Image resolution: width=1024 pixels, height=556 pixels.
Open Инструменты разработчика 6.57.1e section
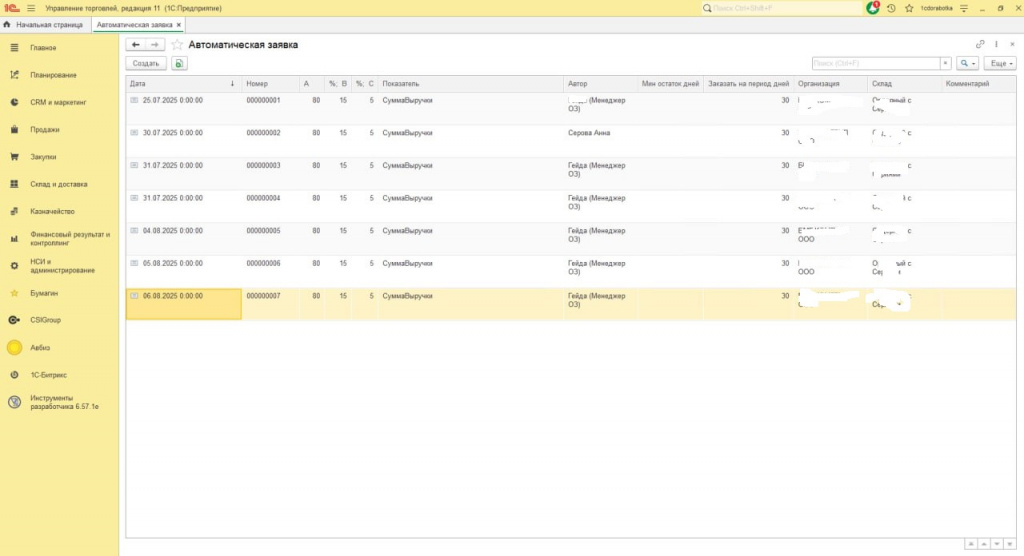[59, 402]
